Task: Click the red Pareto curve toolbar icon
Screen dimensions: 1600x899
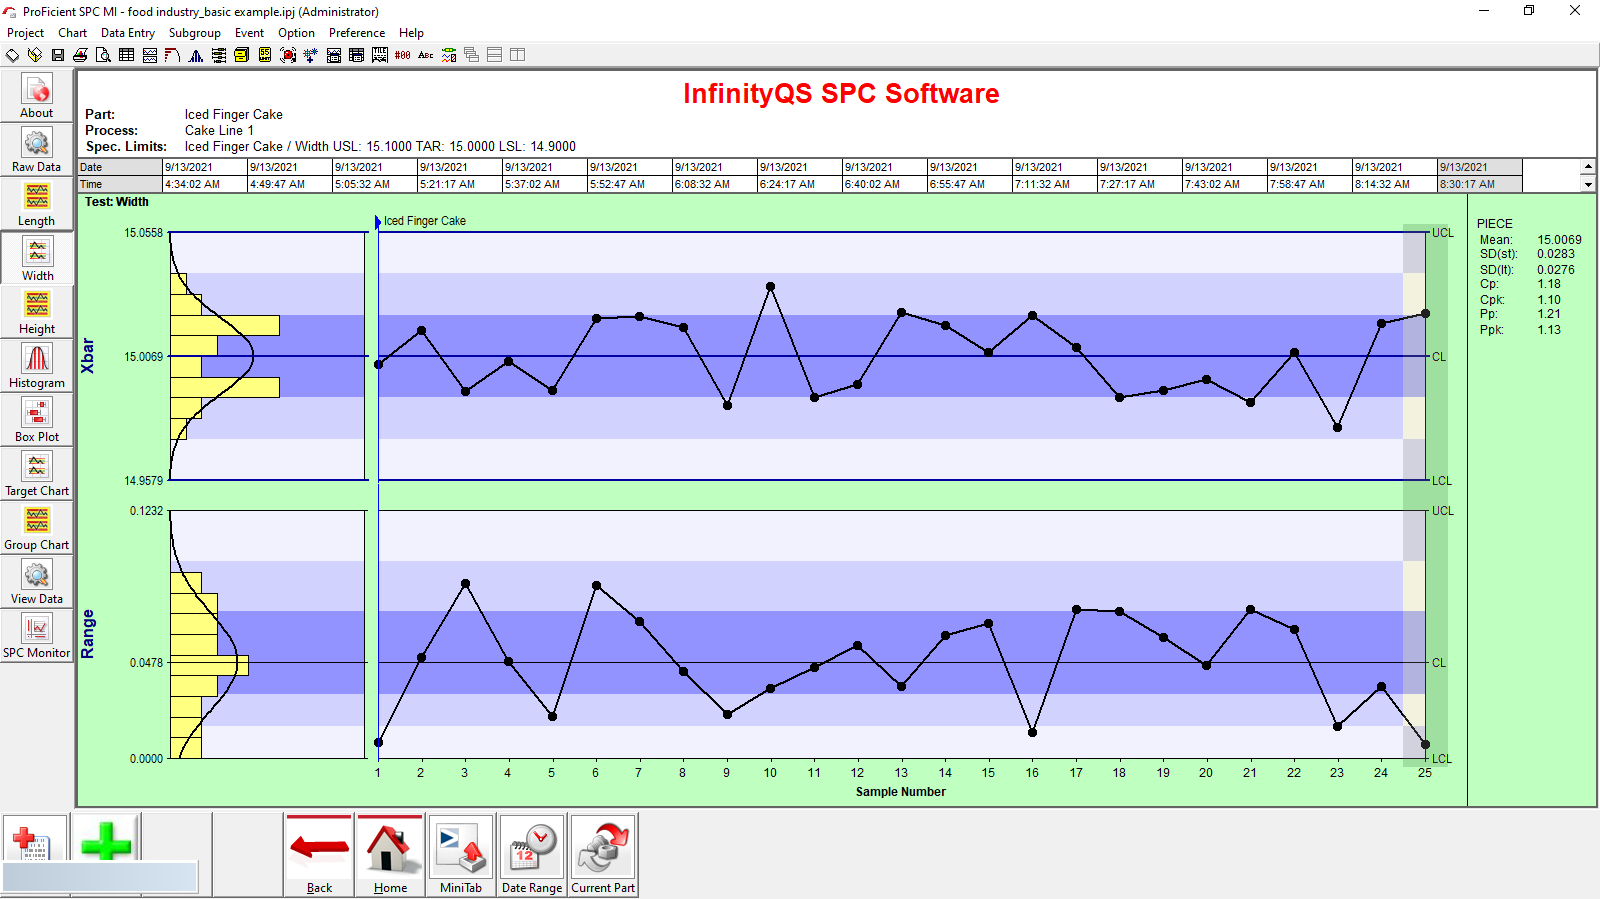Action: (172, 55)
